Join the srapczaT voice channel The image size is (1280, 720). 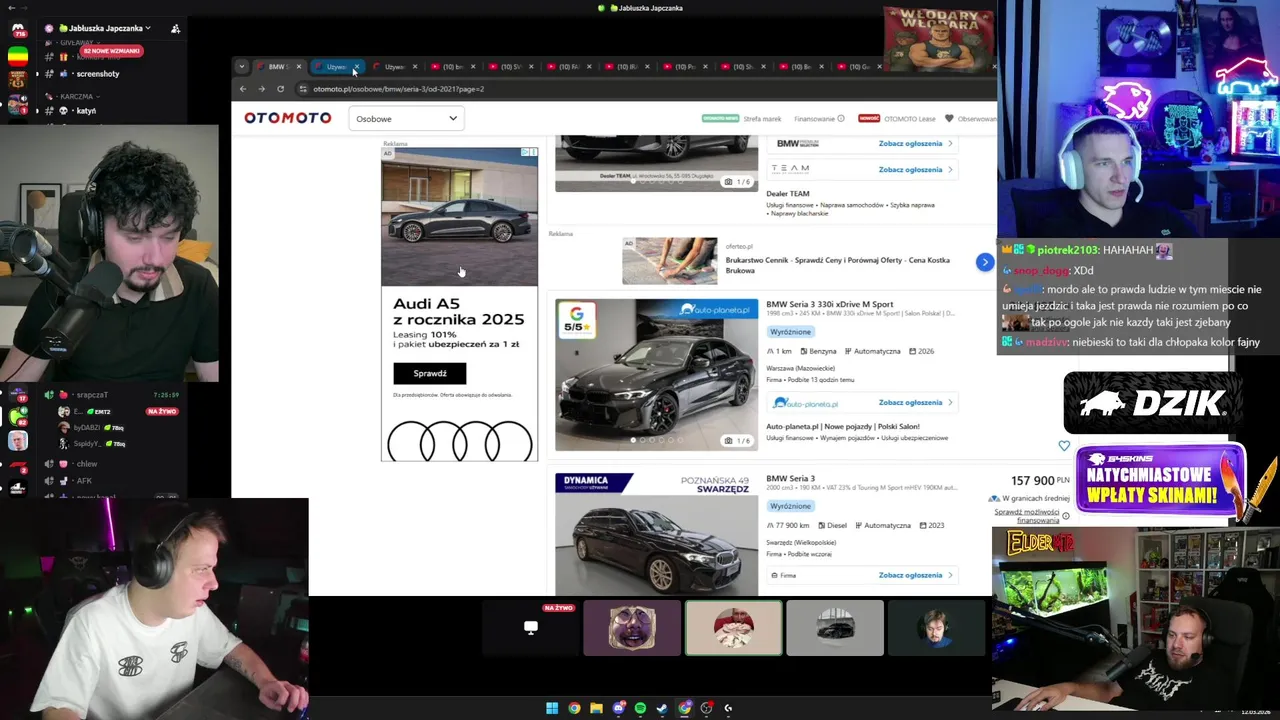[x=92, y=395]
